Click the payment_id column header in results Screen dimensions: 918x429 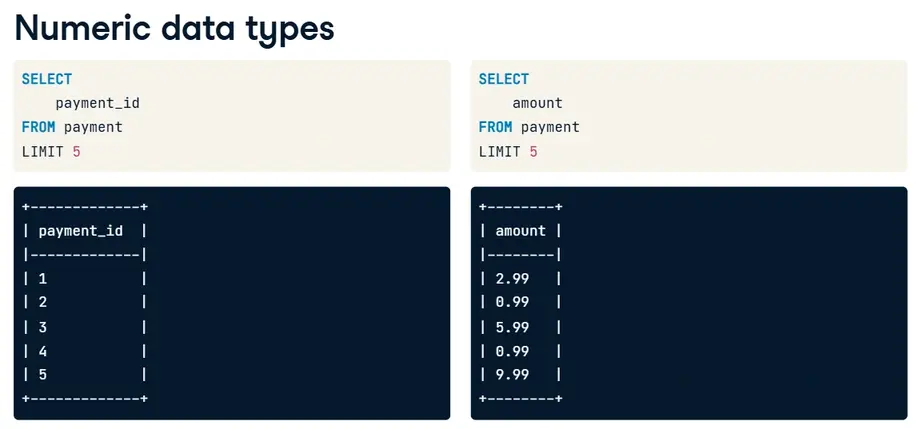click(80, 231)
